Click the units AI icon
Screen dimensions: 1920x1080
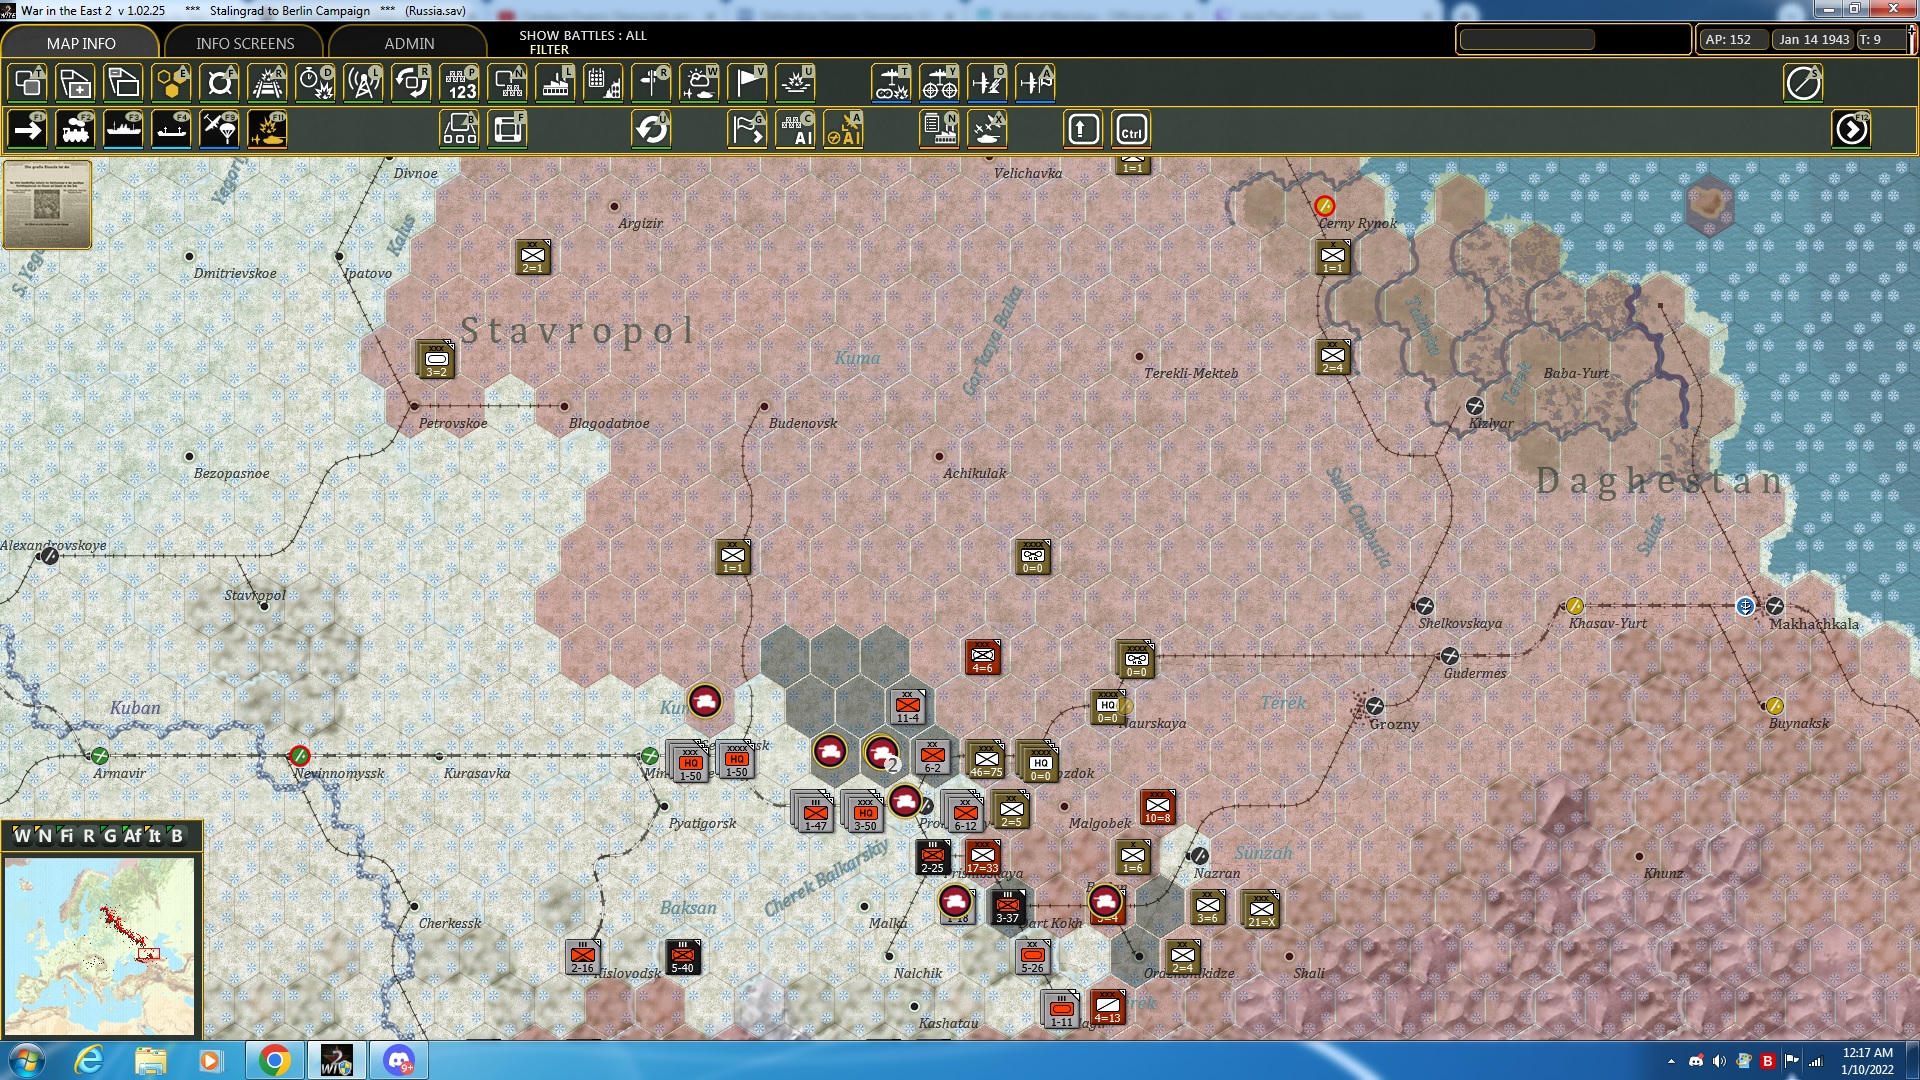pos(795,130)
